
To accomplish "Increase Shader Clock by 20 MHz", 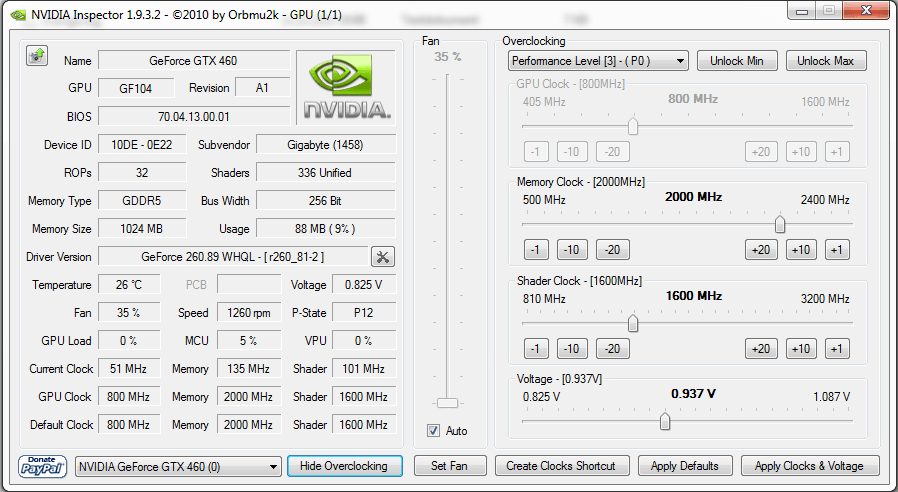I will [x=761, y=349].
